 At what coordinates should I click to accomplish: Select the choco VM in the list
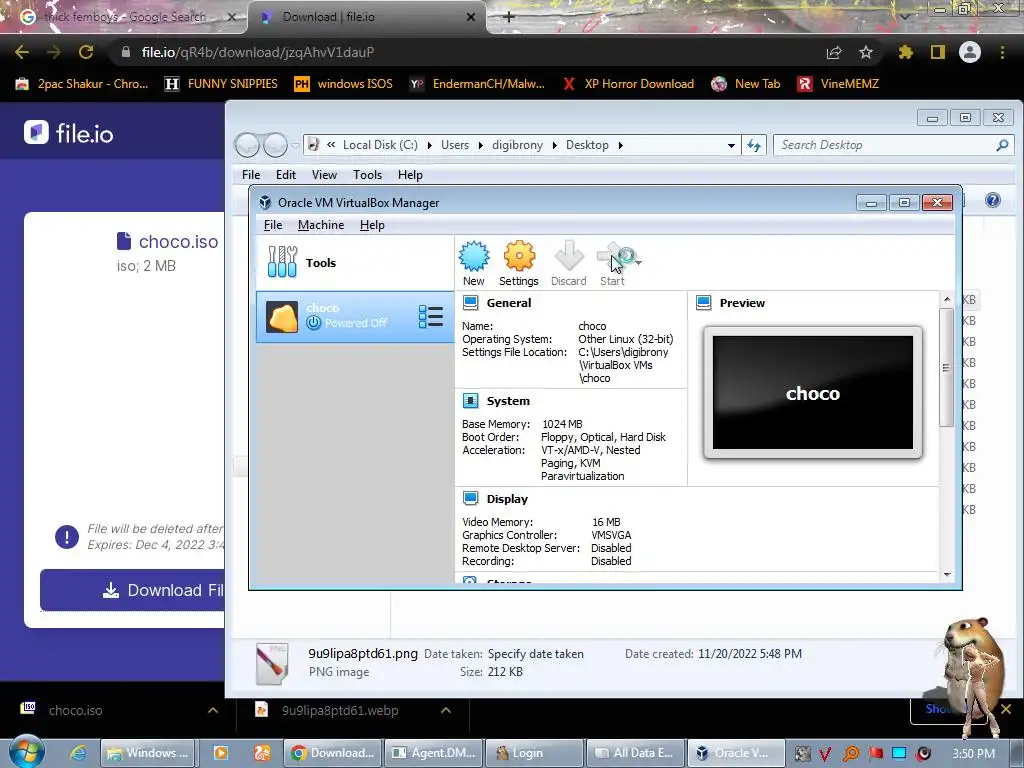[355, 317]
